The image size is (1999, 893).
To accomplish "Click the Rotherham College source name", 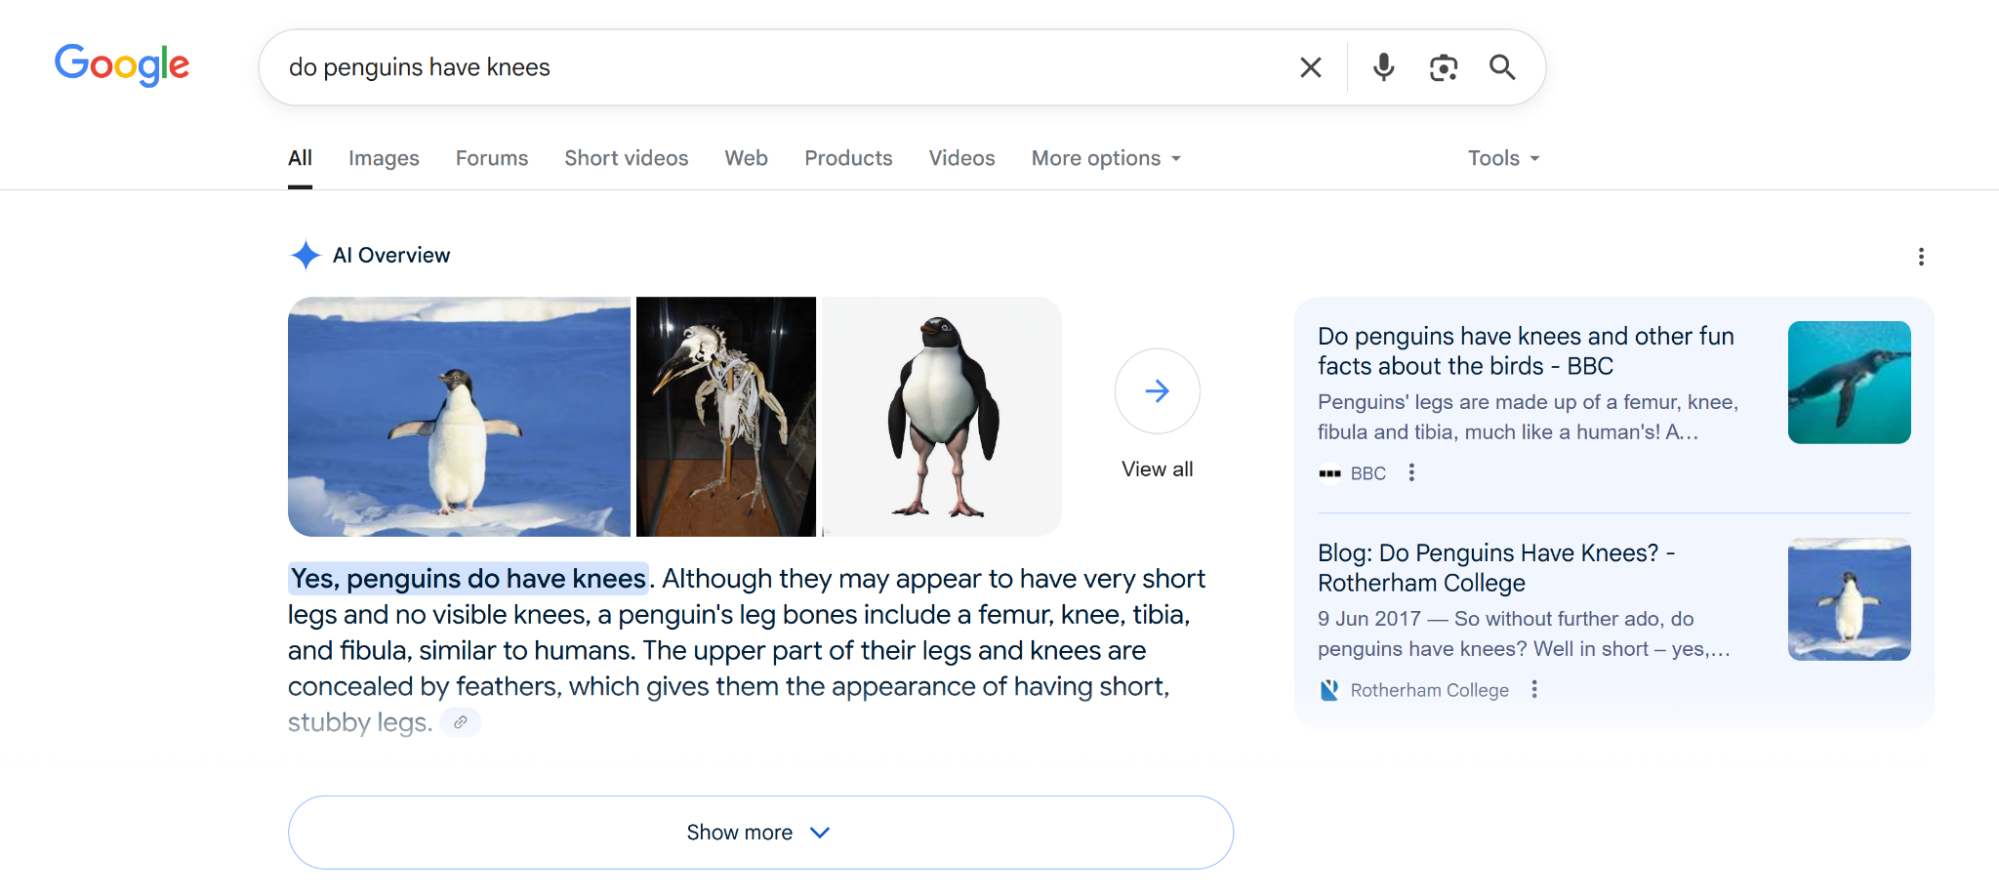I will click(1429, 690).
